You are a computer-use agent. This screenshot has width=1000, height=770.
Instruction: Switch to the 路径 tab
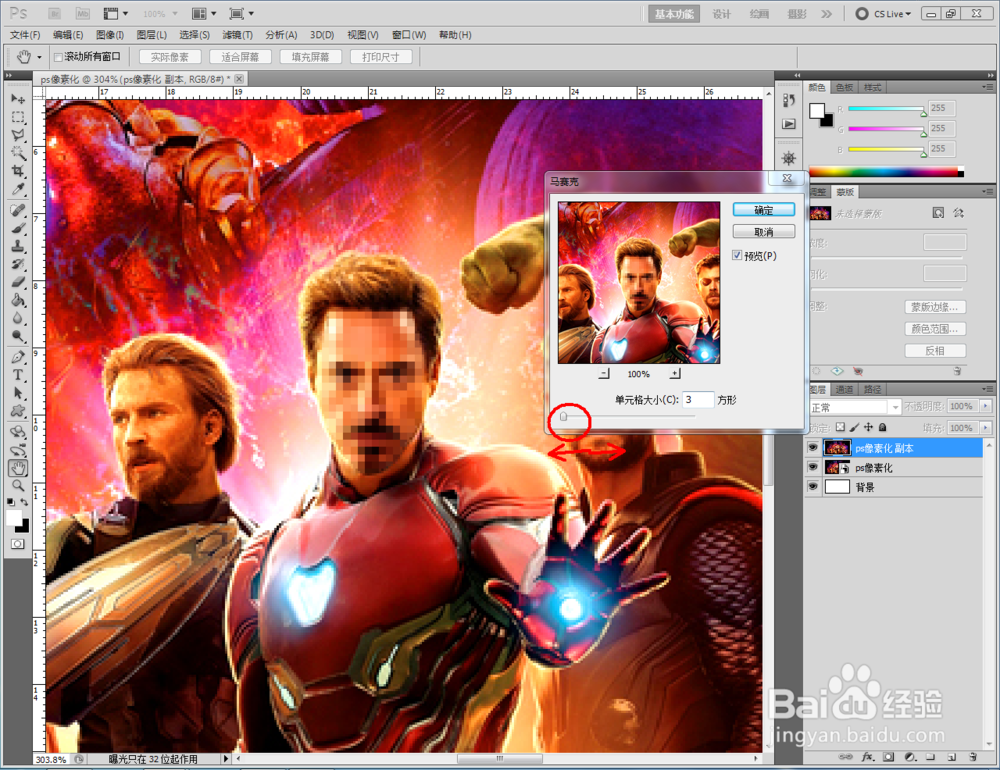(x=872, y=389)
